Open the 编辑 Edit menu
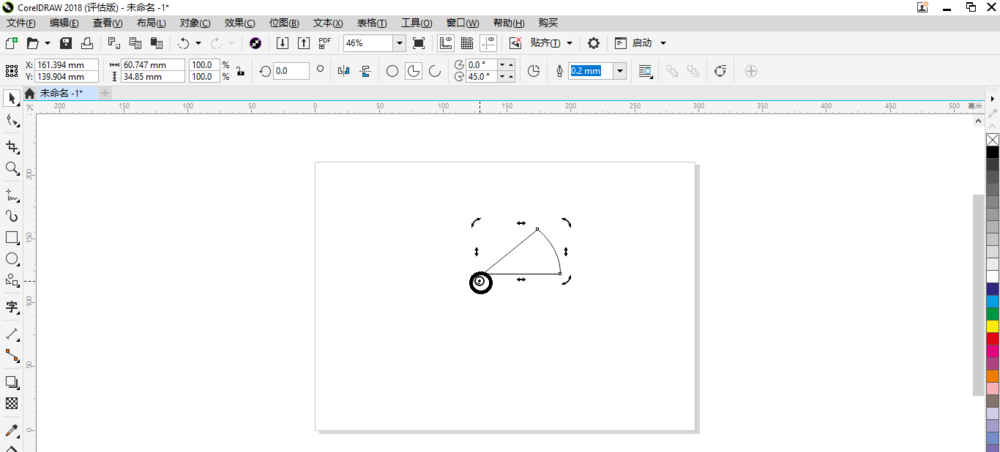Viewport: 1000px width, 452px height. point(64,23)
